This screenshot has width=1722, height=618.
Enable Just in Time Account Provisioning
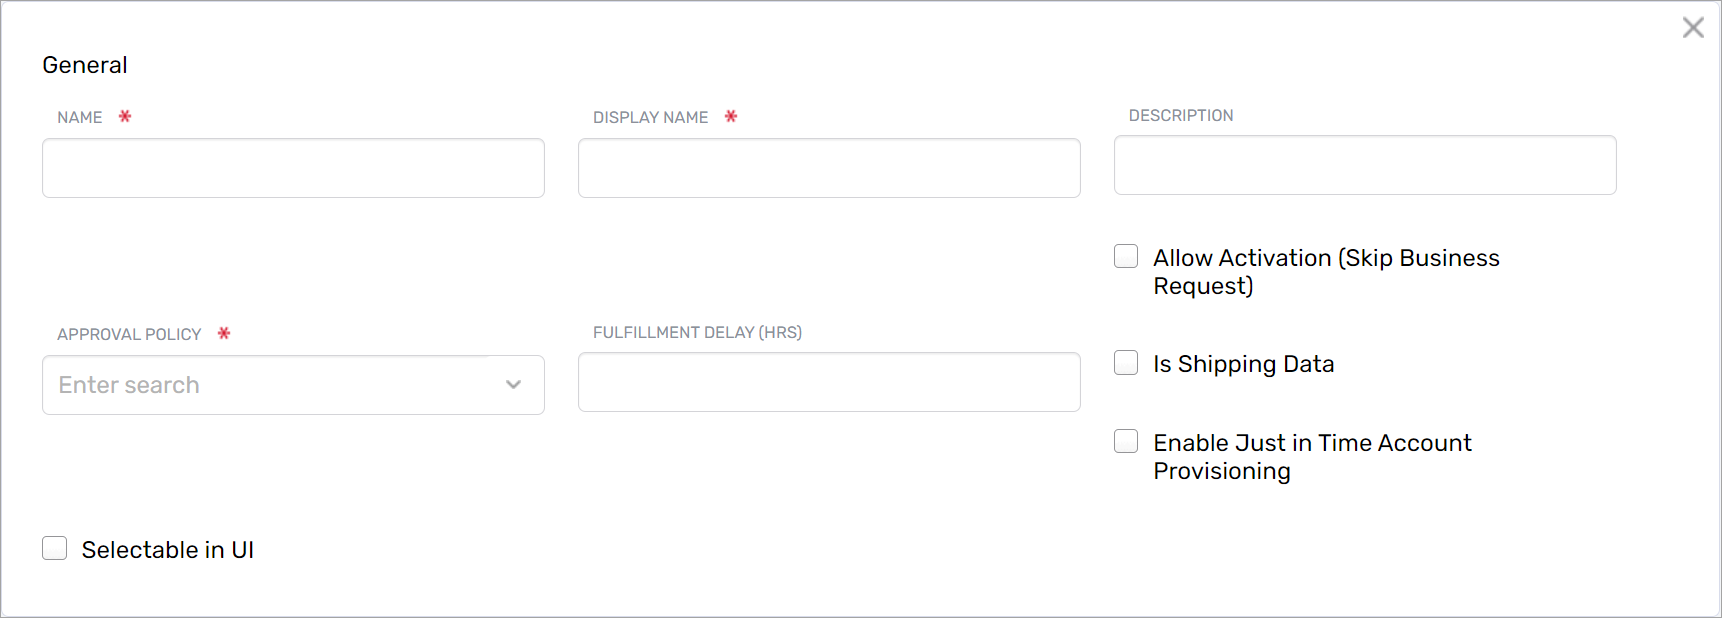(1125, 440)
